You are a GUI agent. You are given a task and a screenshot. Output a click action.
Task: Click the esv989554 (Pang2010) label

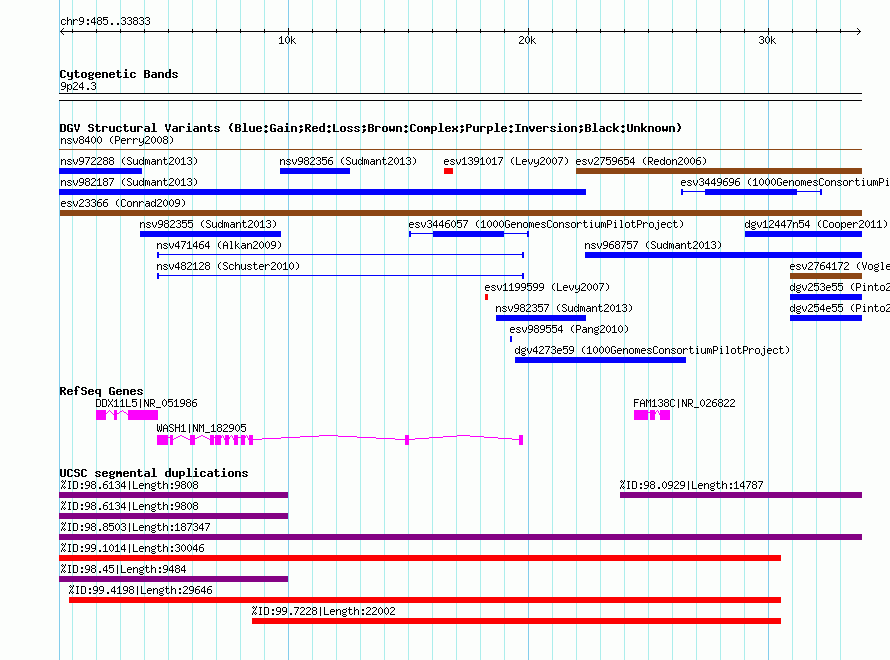pyautogui.click(x=569, y=329)
